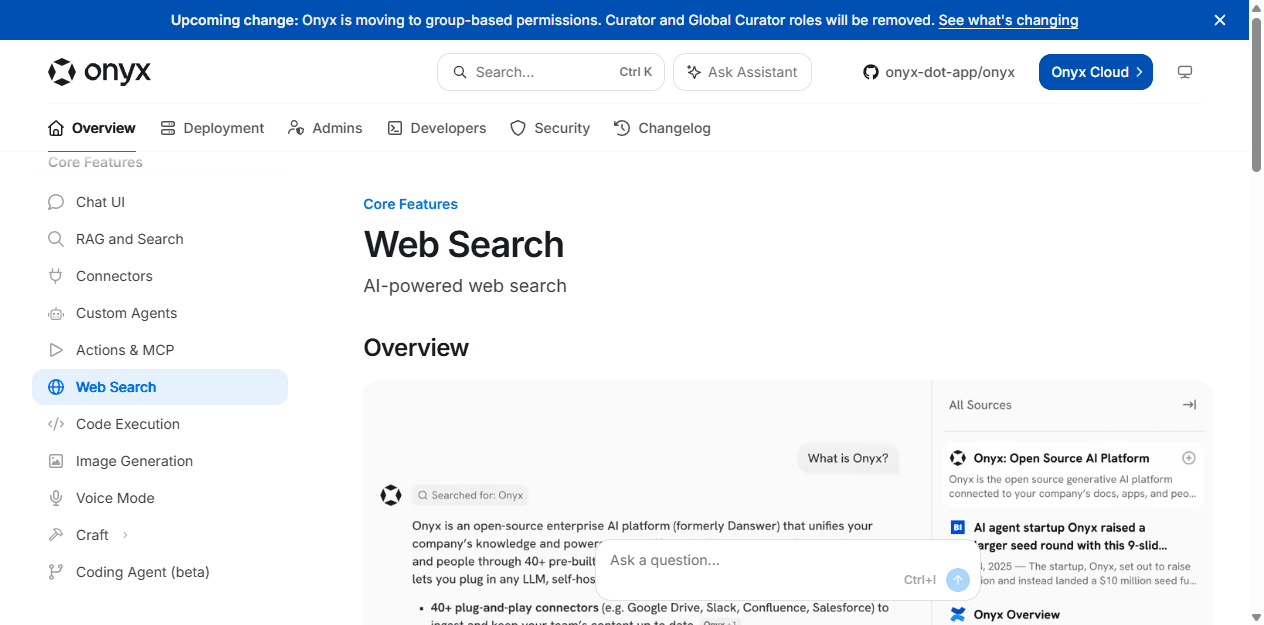
Task: Open the onyx-dot-app/onyx GitHub link
Action: click(x=939, y=72)
